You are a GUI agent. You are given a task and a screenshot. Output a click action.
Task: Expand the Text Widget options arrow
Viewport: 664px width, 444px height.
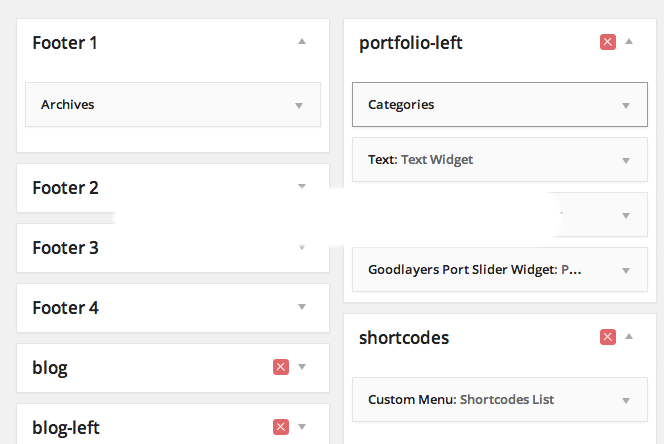click(x=626, y=160)
